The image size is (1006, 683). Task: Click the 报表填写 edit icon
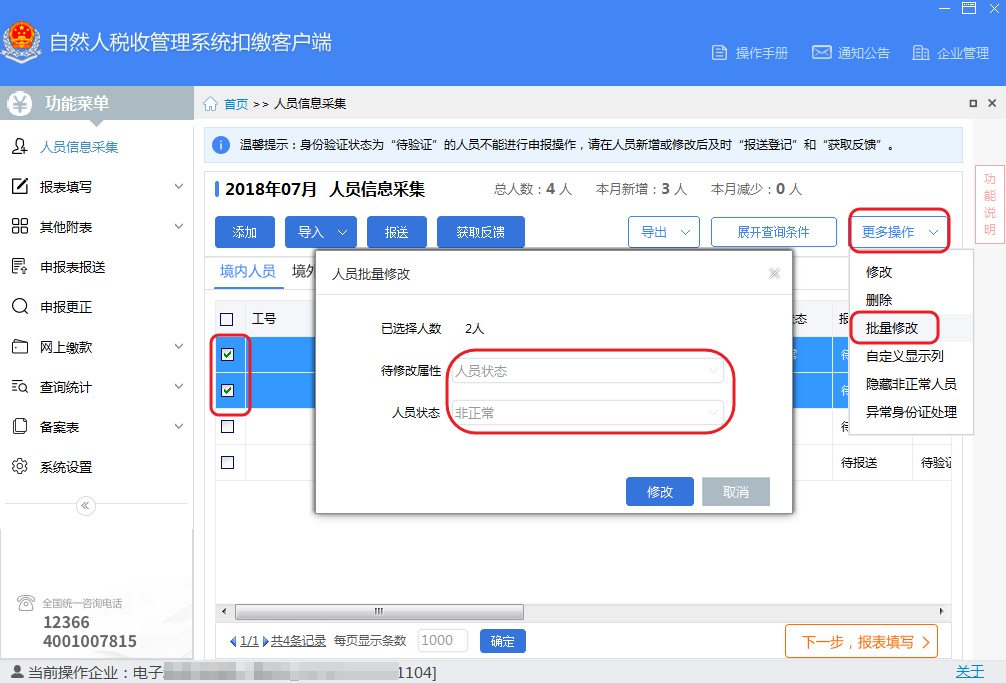pyautogui.click(x=20, y=187)
